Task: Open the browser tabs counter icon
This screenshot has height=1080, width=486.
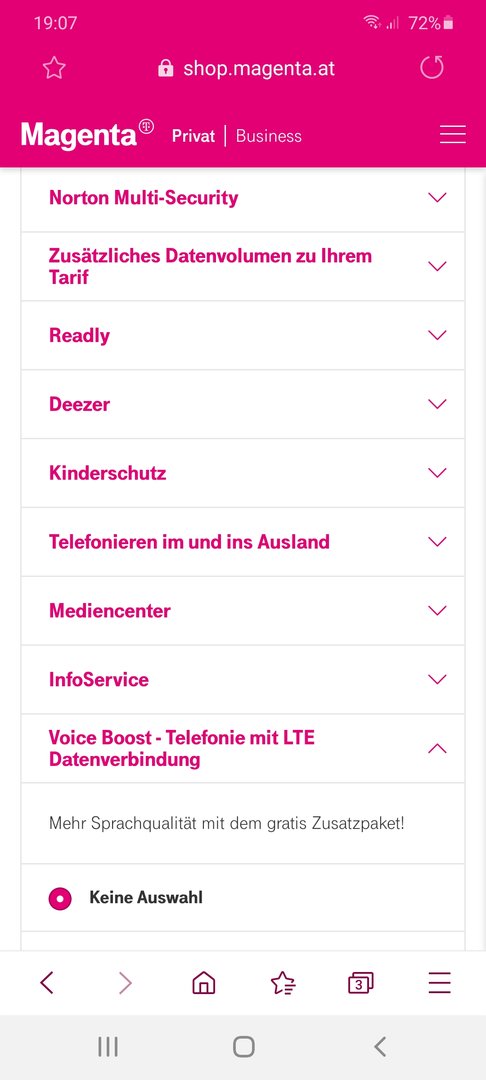Action: click(x=360, y=983)
